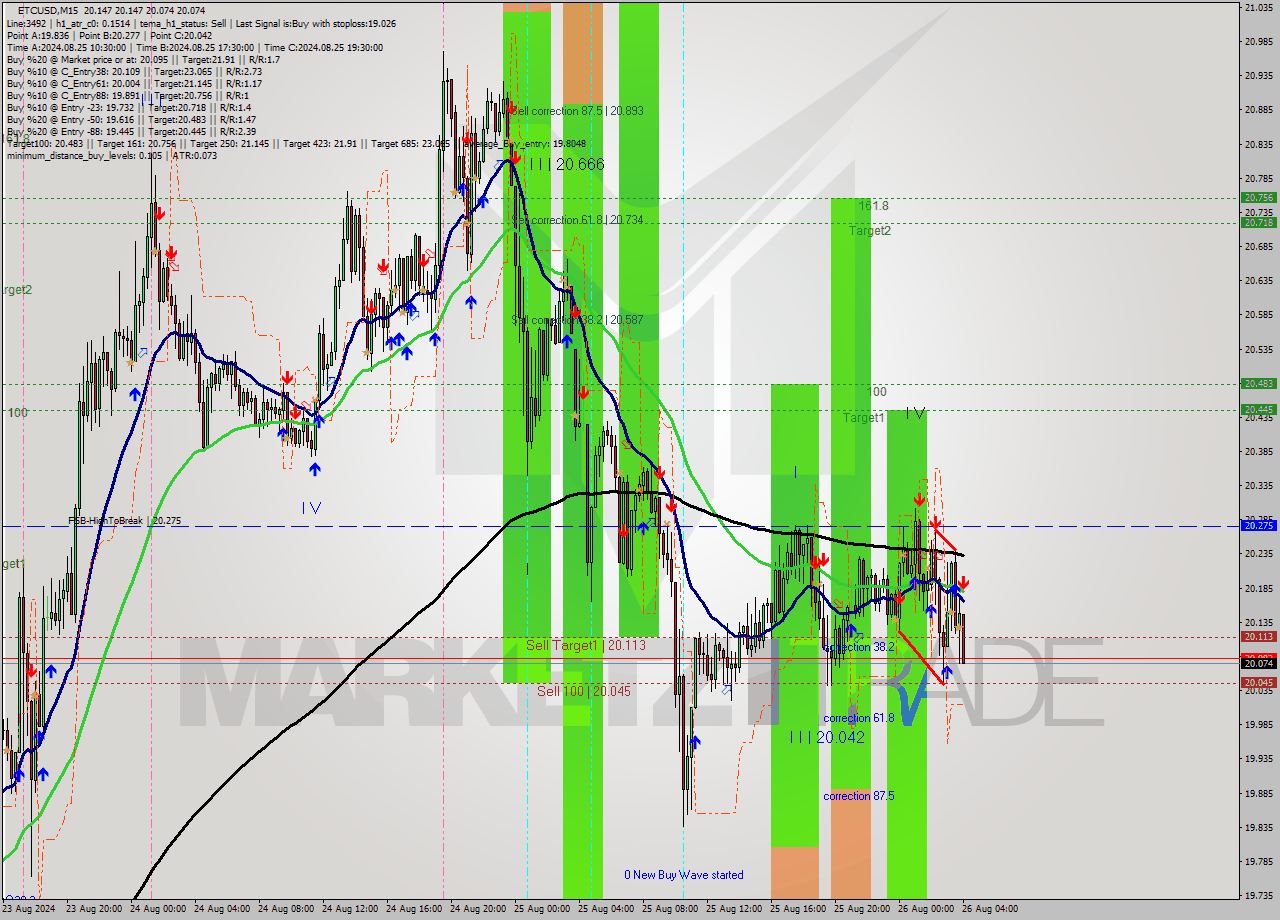Click the '24 Aug 00:00' time label
The height and width of the screenshot is (920, 1280).
pos(158,909)
